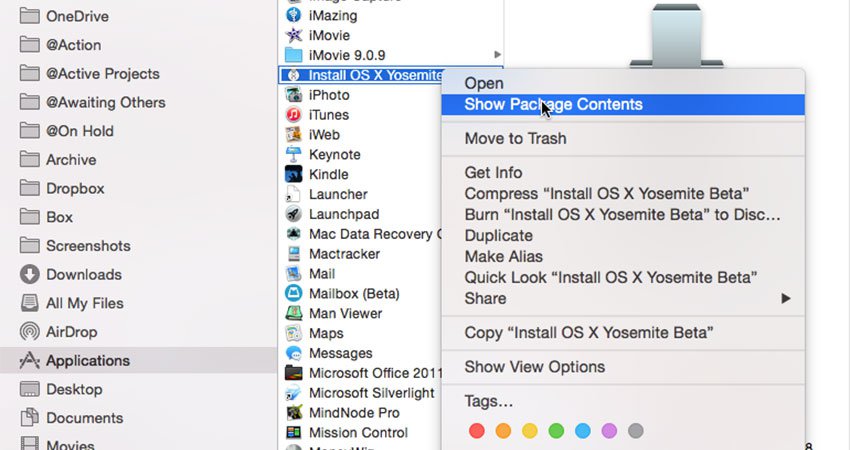Viewport: 850px width, 450px height.
Task: Expand the iMovie 9.0.9 folder arrow
Action: (497, 55)
